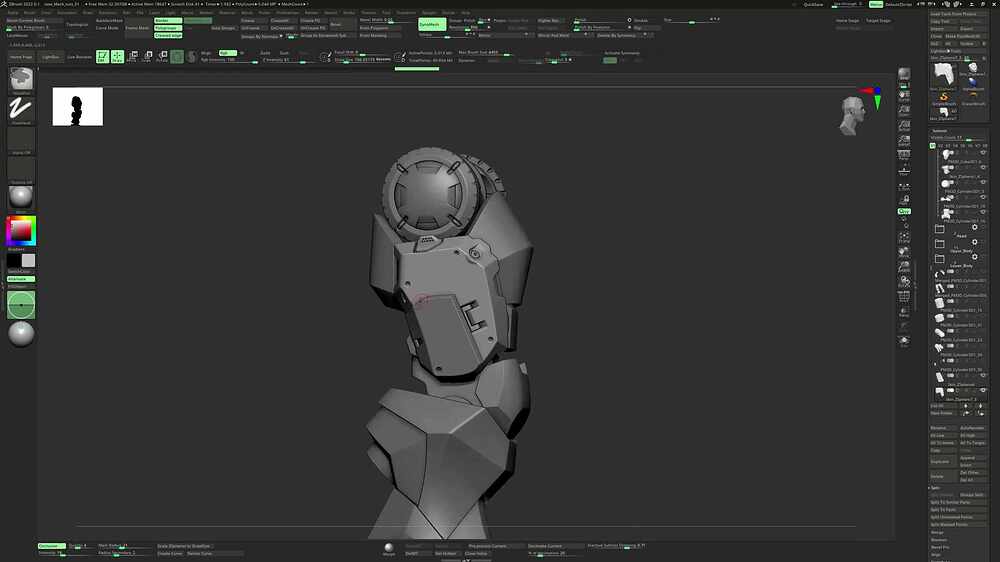Toggle the Gizmo 3D icon
Screen dimensions: 1000x562
(x=177, y=57)
